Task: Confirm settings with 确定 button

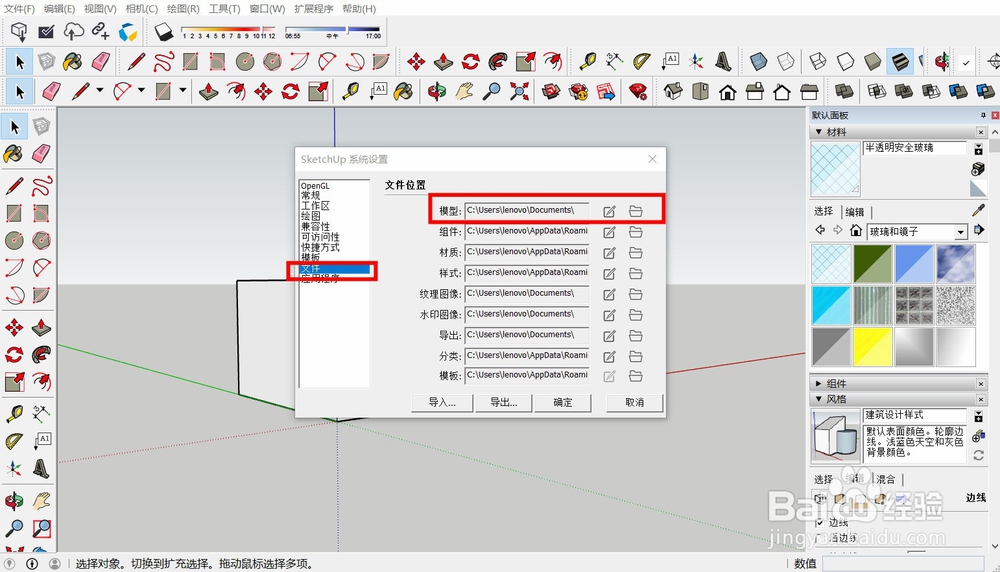Action: pyautogui.click(x=562, y=402)
